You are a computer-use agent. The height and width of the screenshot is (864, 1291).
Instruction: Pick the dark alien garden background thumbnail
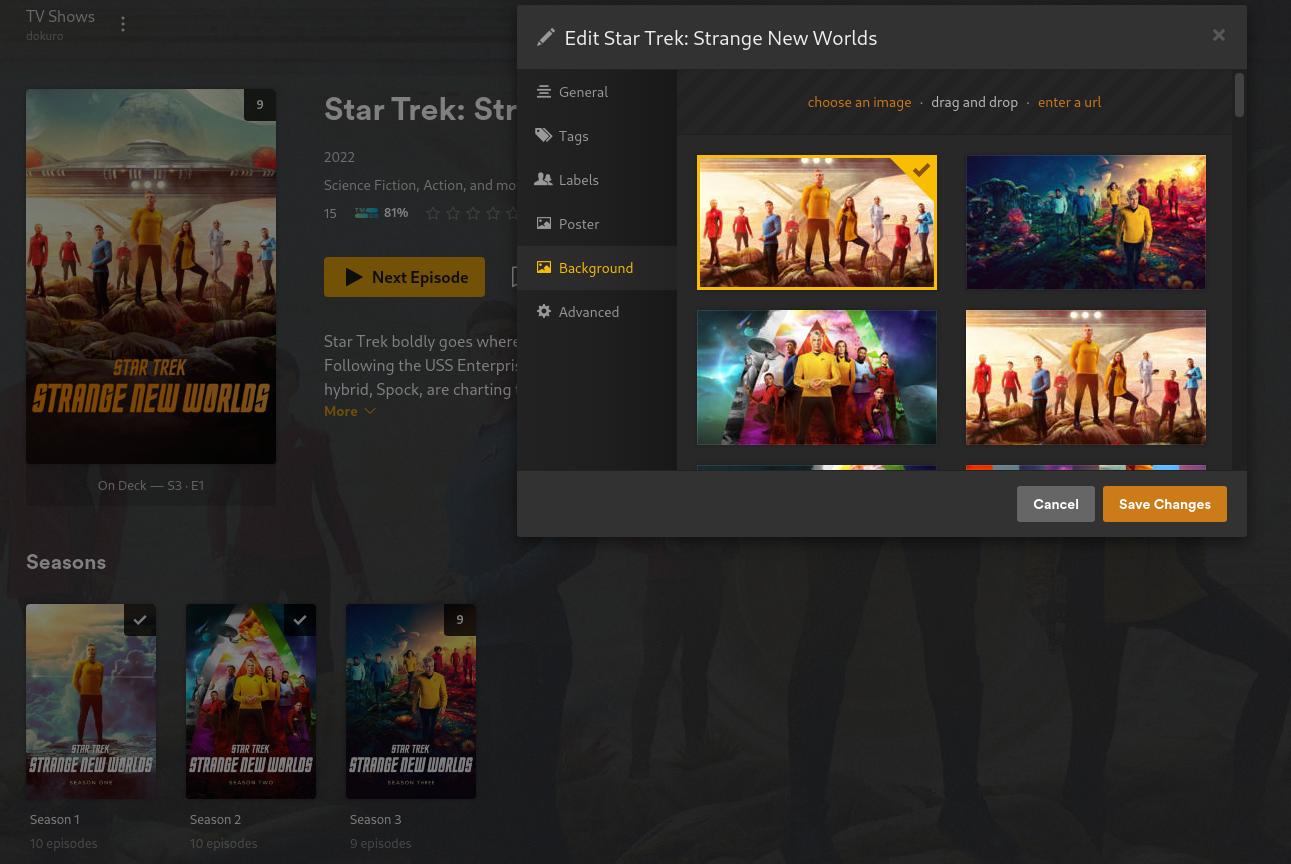click(x=1086, y=222)
